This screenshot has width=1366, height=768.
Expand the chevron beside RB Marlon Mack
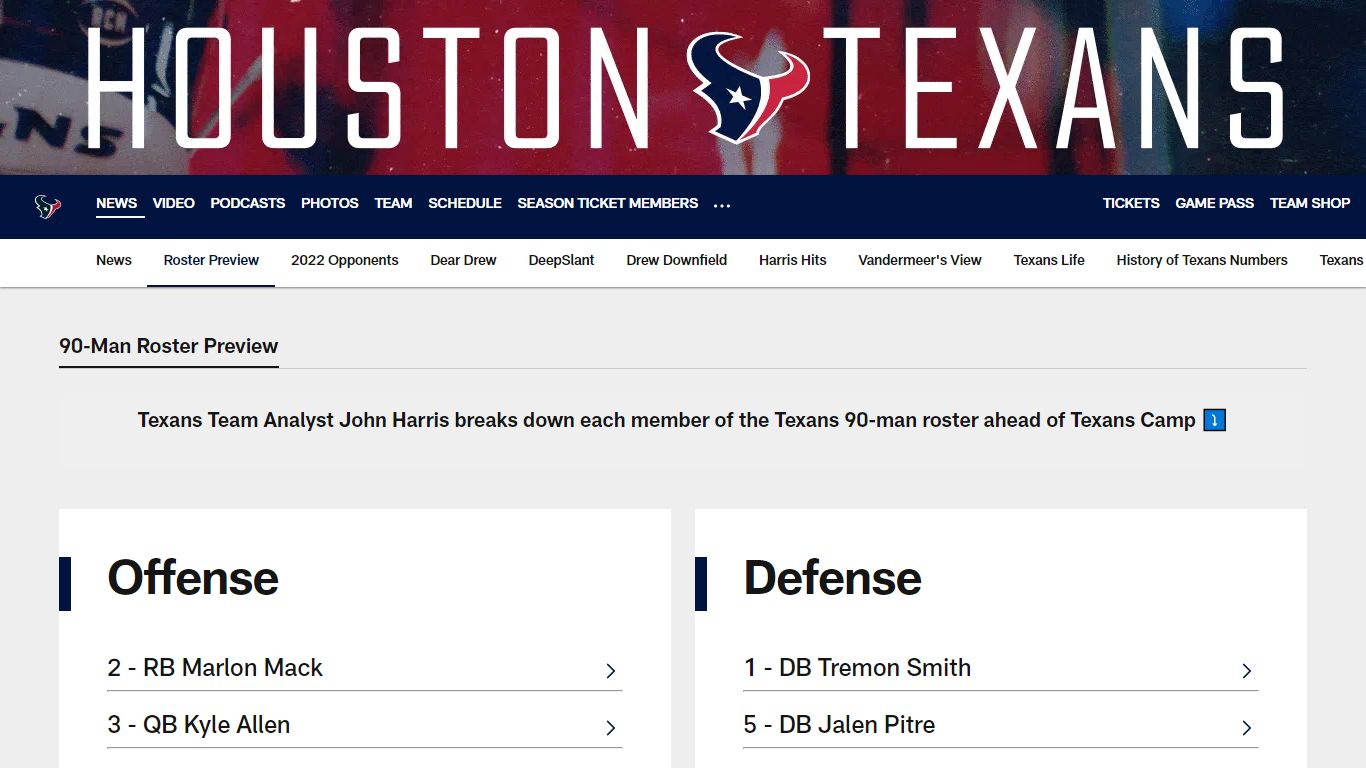[x=610, y=671]
